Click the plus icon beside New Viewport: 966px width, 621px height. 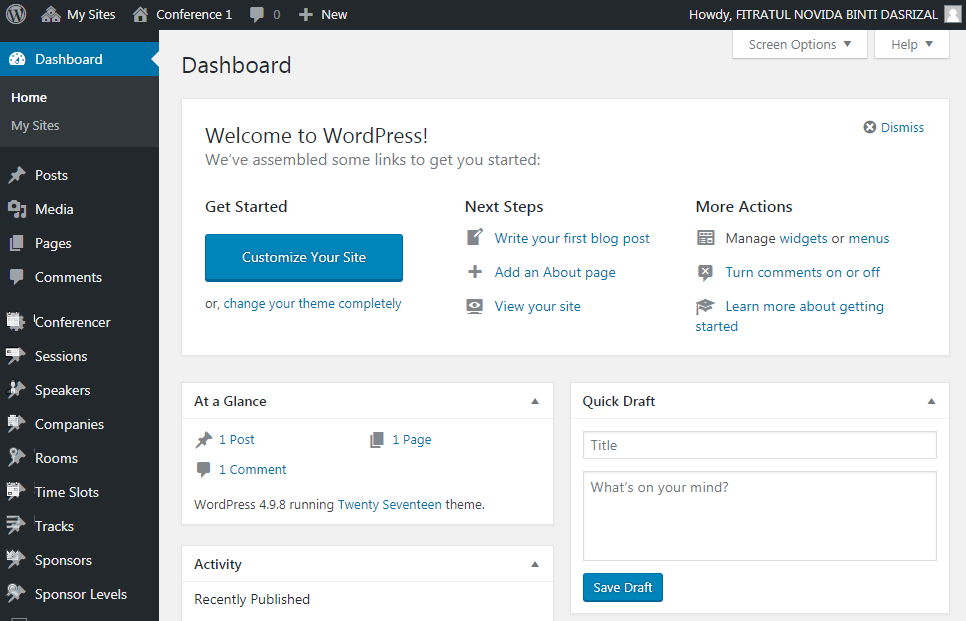coord(306,14)
